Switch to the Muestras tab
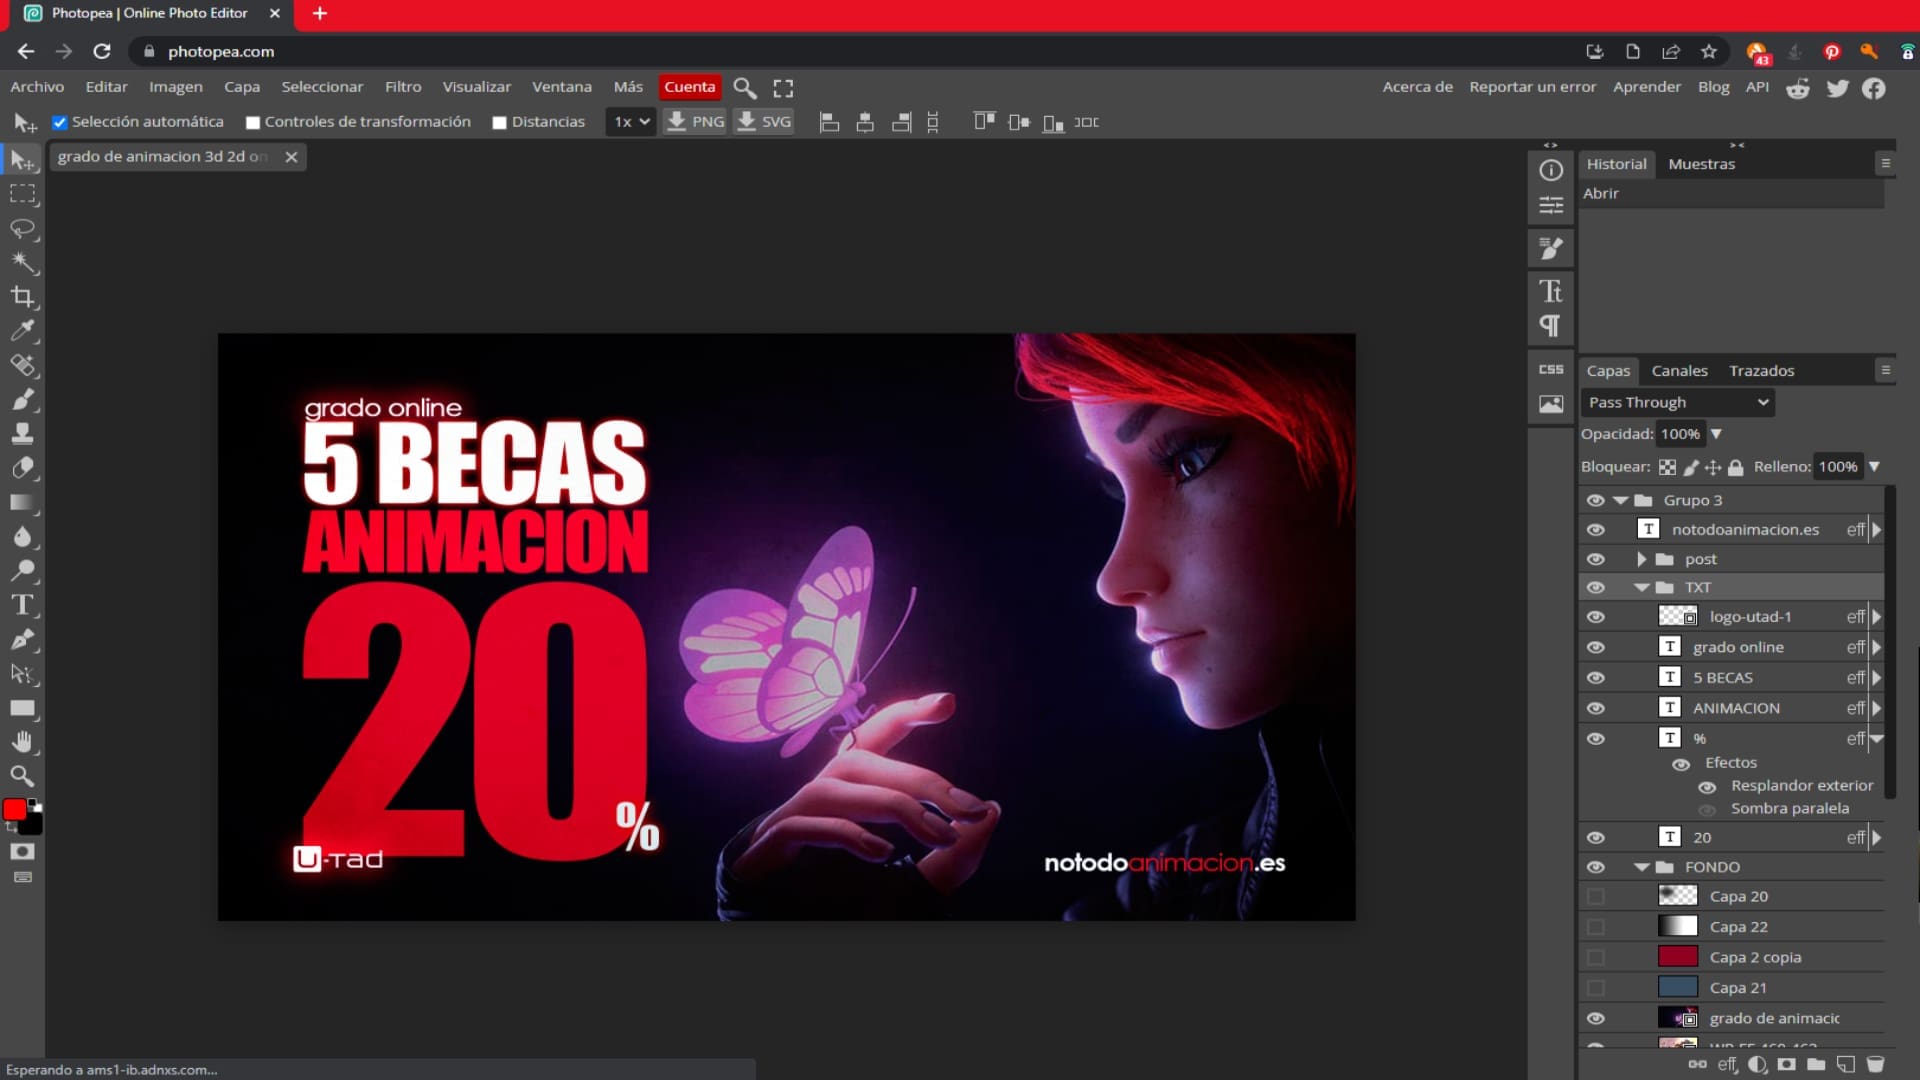Viewport: 1920px width, 1080px height. pos(1702,164)
